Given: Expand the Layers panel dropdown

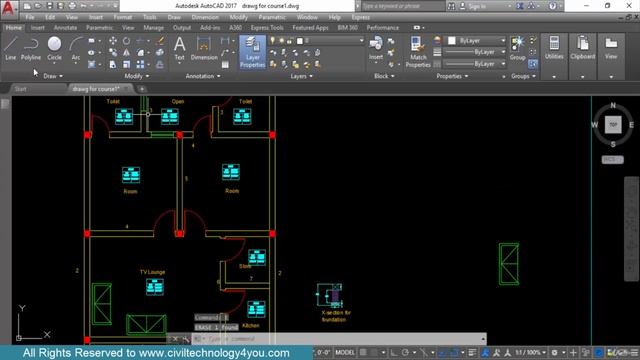Looking at the screenshot, I should (x=302, y=76).
